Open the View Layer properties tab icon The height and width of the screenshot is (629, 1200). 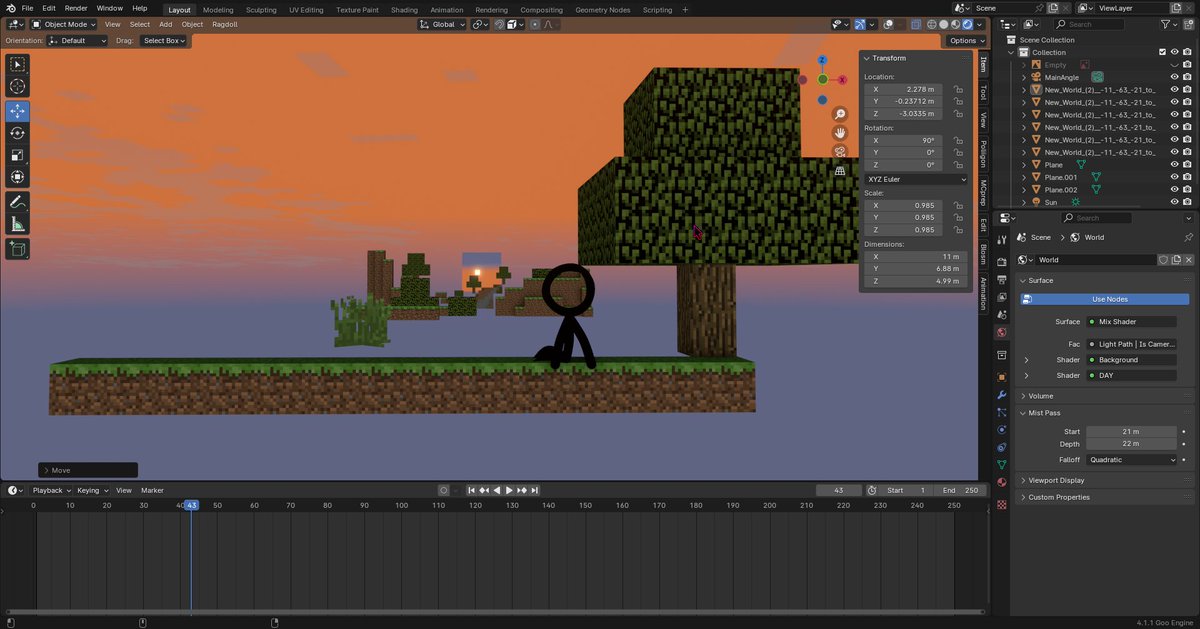pos(1002,297)
